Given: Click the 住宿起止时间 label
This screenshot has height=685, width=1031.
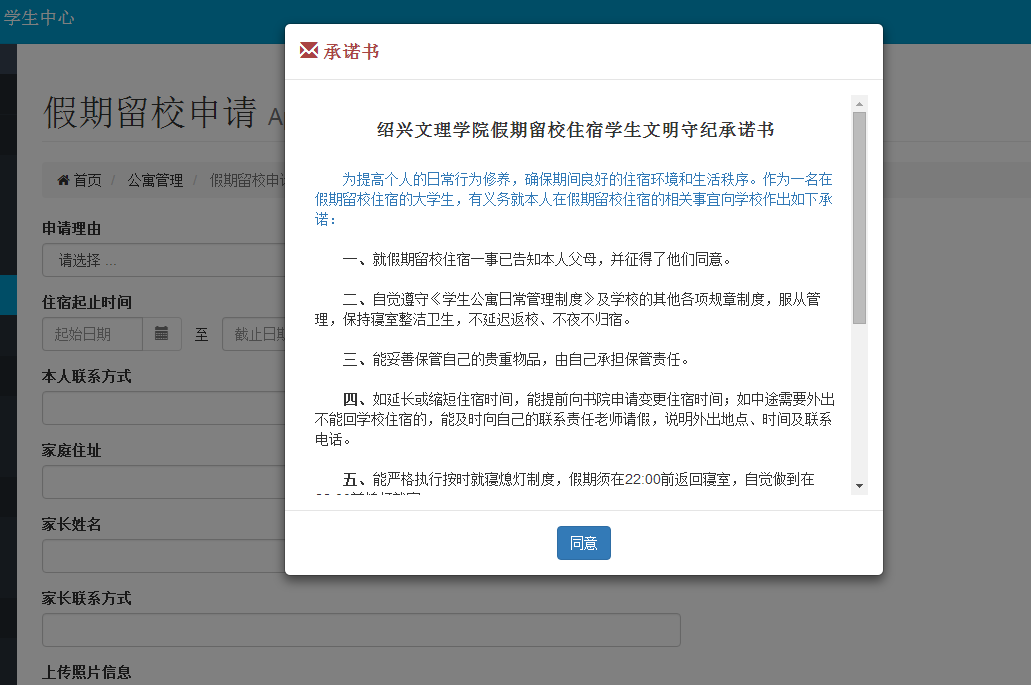Looking at the screenshot, I should coord(87,302).
